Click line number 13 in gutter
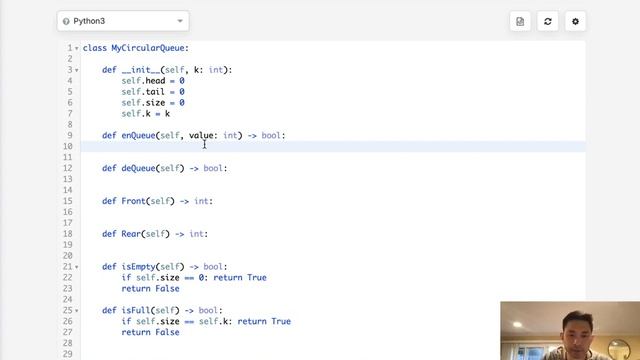The width and height of the screenshot is (640, 360). 68,179
